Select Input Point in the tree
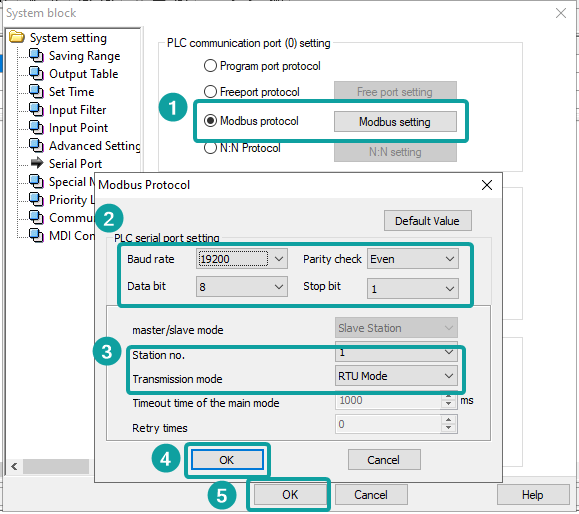Screen dimensions: 579x514 pos(78,128)
